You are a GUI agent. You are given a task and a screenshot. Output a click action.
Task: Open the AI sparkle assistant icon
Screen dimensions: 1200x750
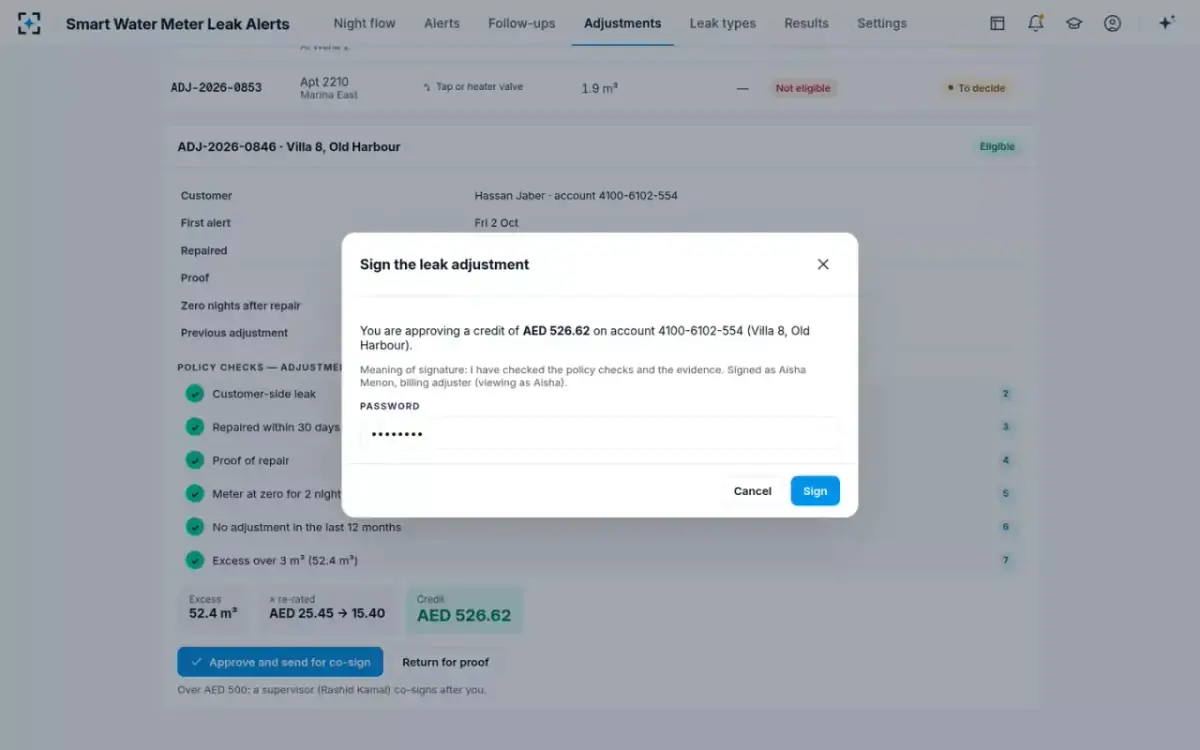tap(1166, 23)
